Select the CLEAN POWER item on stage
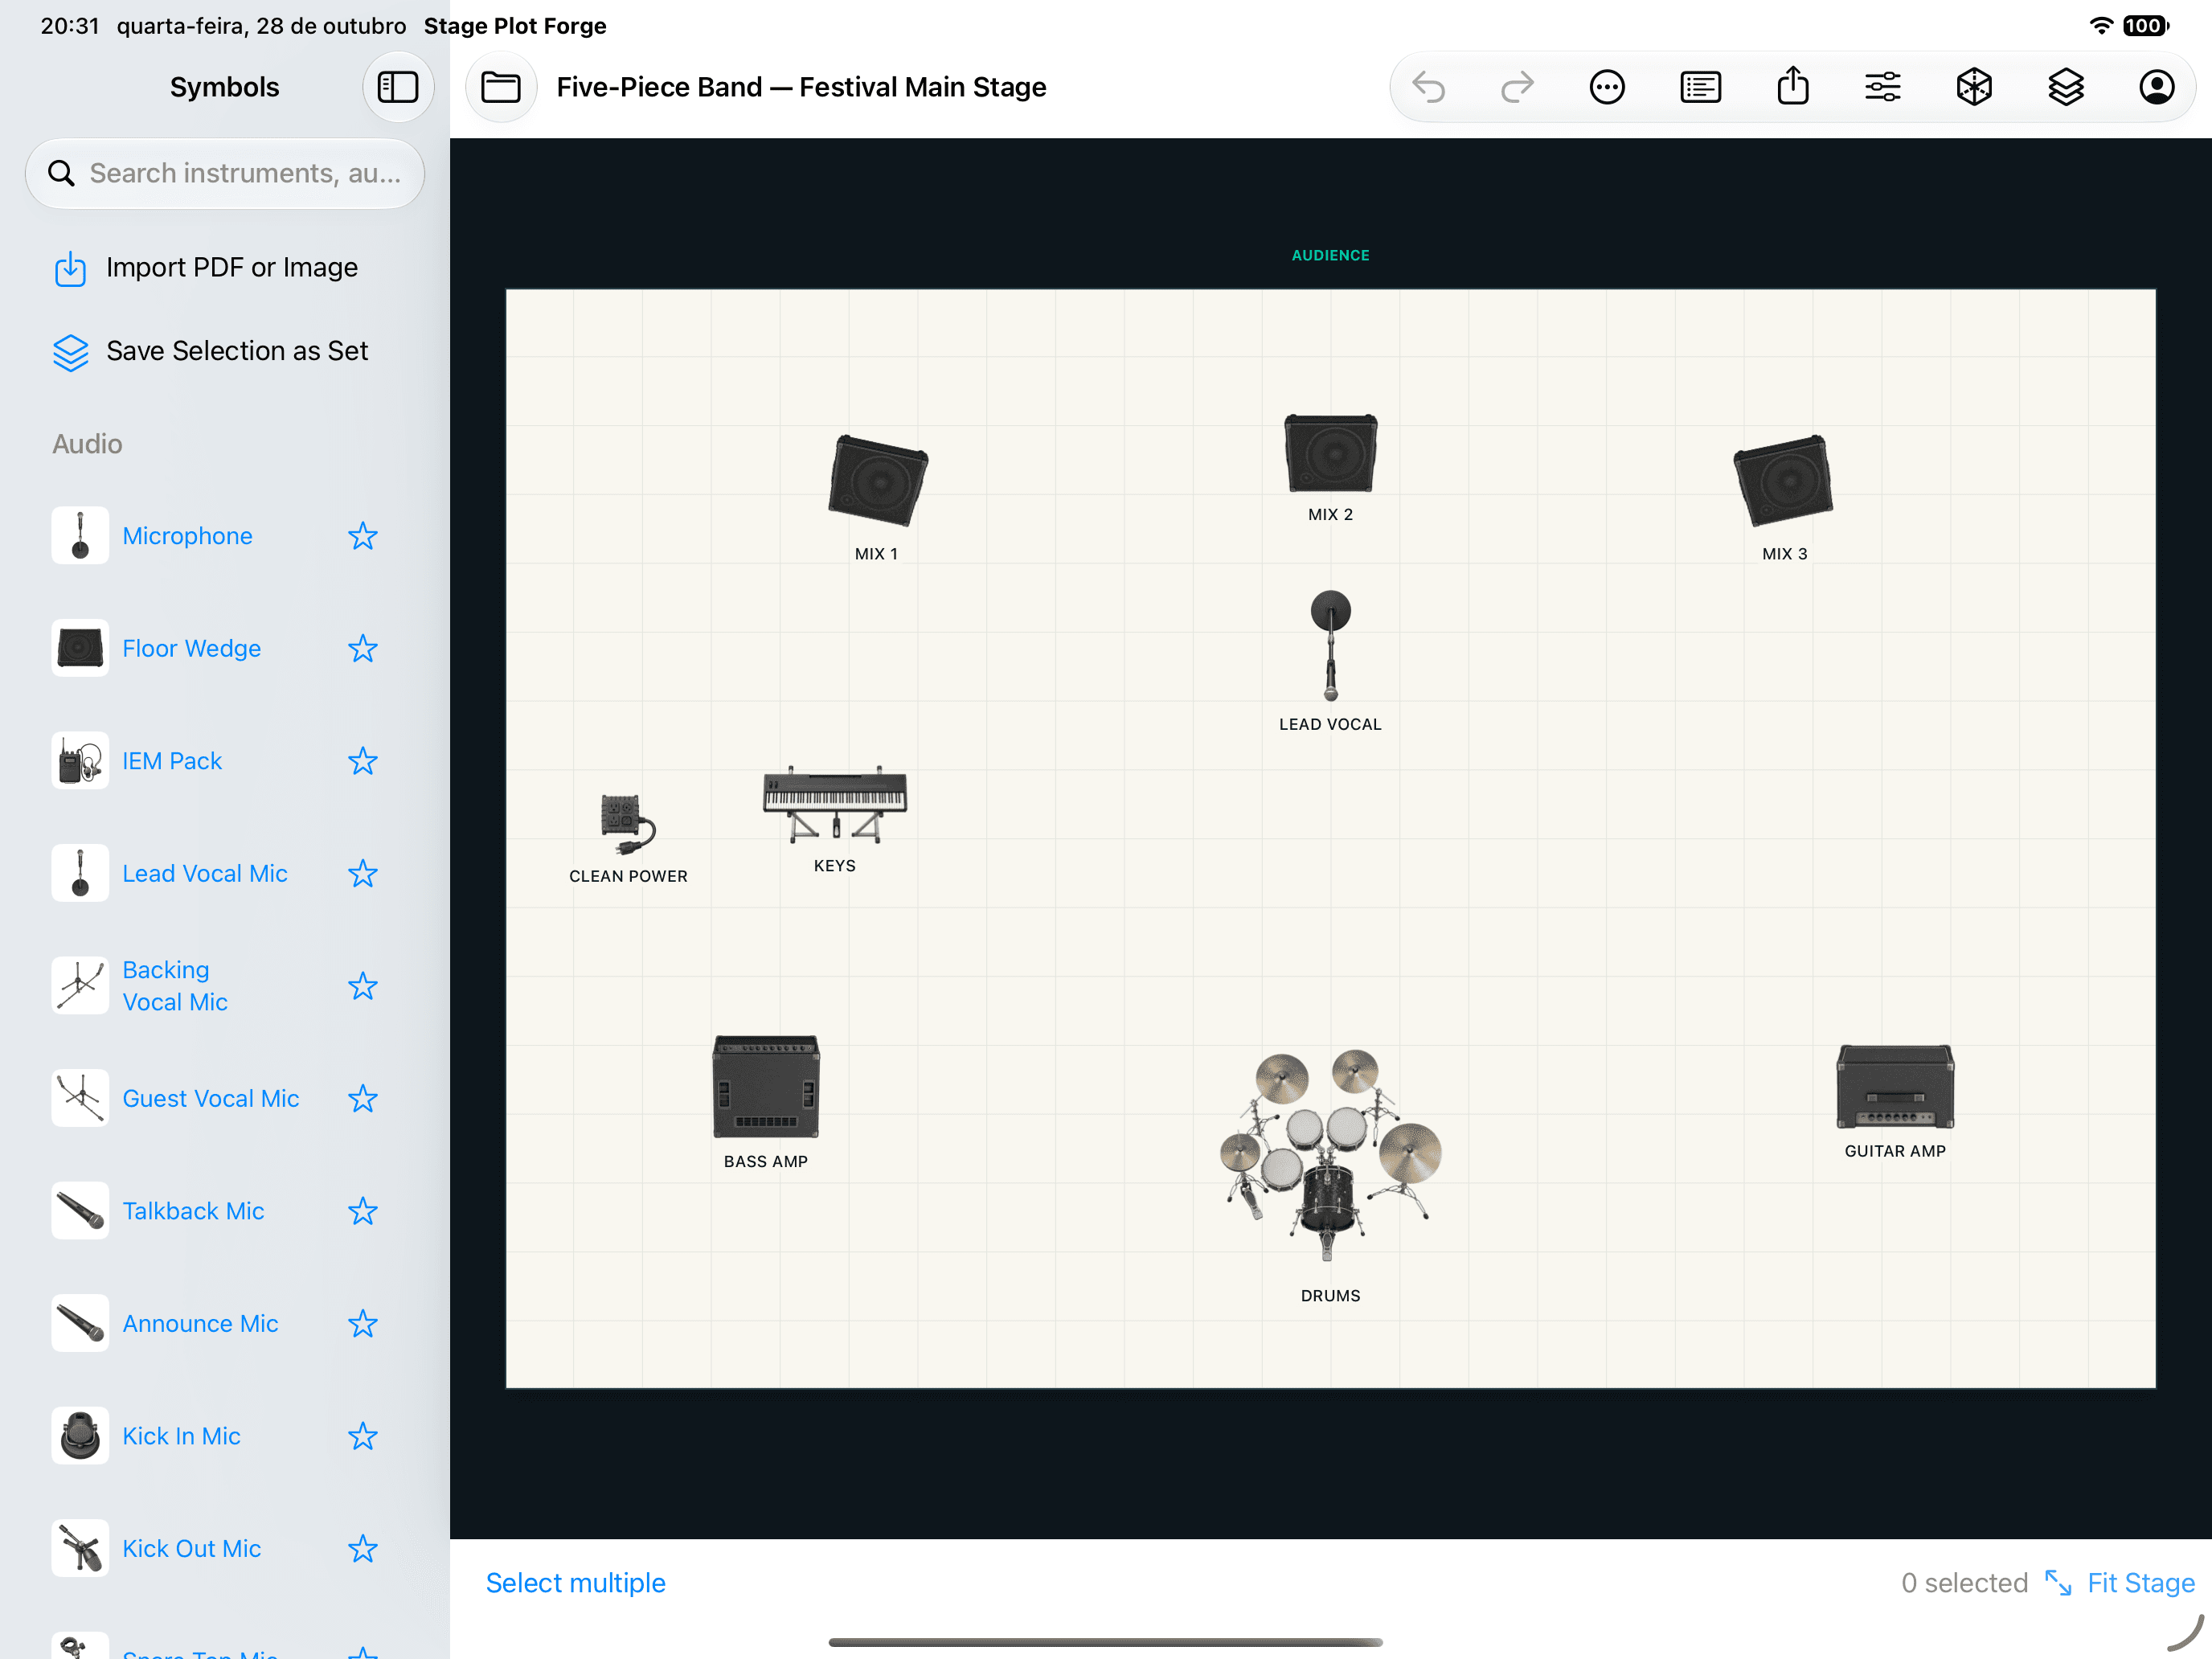 [x=627, y=826]
